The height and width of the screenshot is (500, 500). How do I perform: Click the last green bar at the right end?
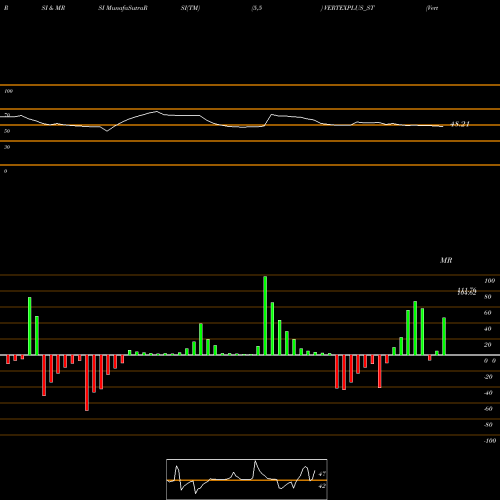(x=444, y=336)
